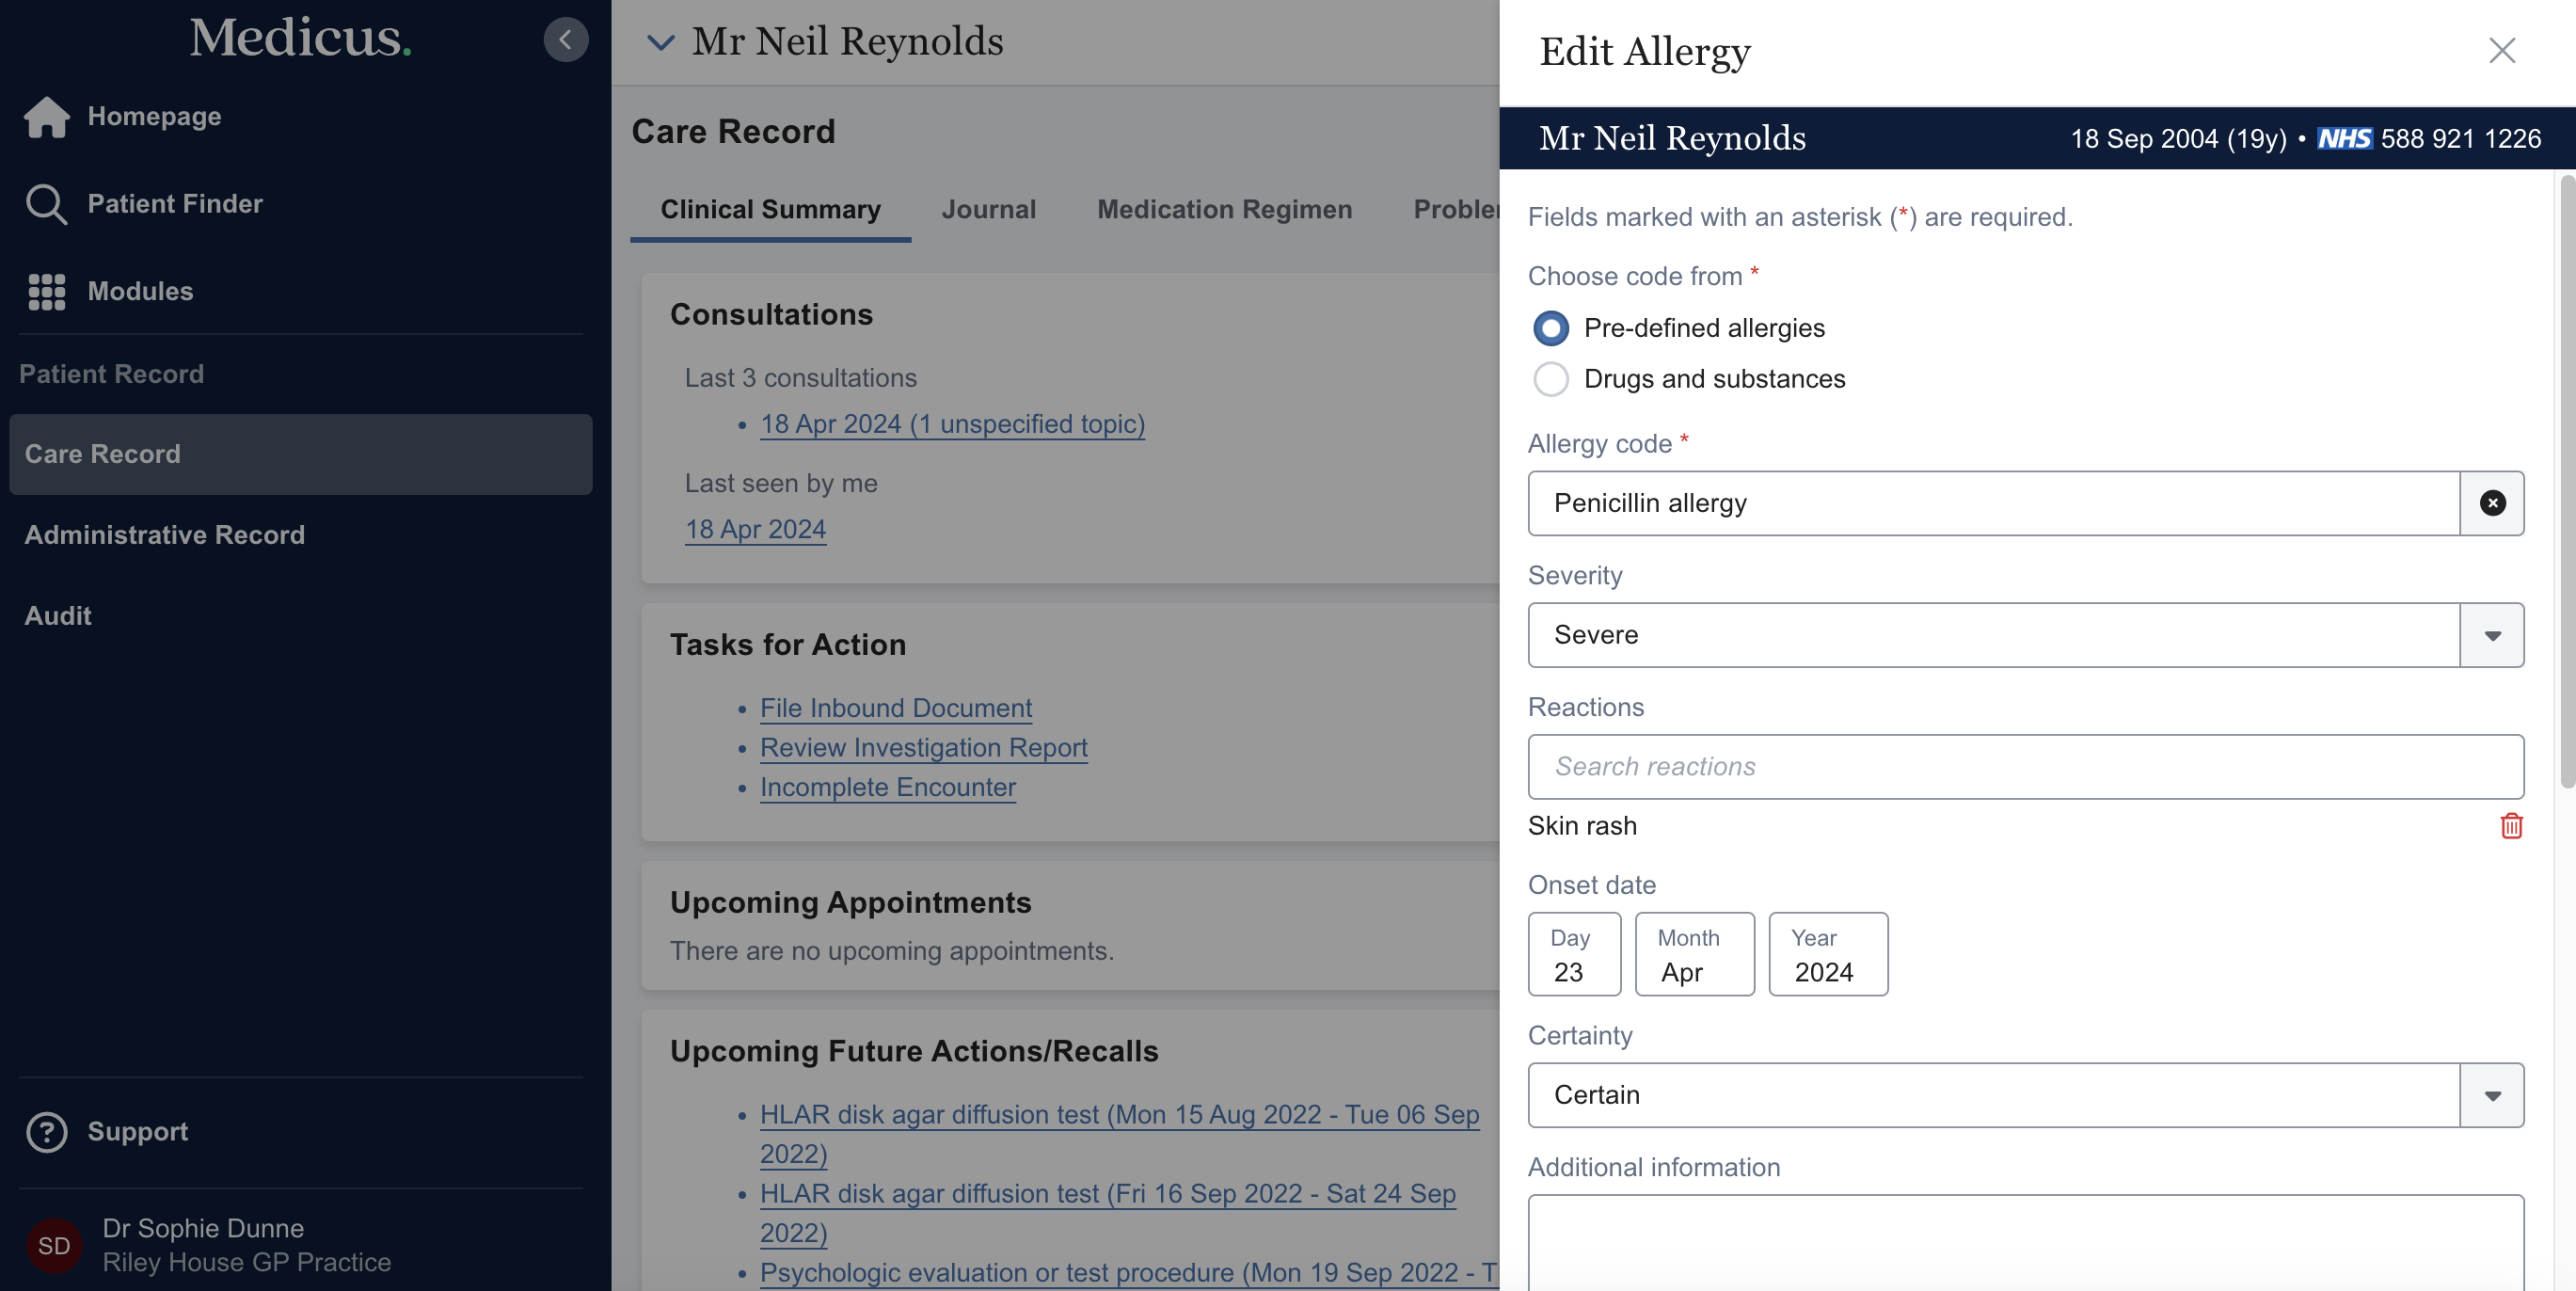Open the Medication Regimen tab
Screen dimensions: 2576x1291
tap(1224, 209)
